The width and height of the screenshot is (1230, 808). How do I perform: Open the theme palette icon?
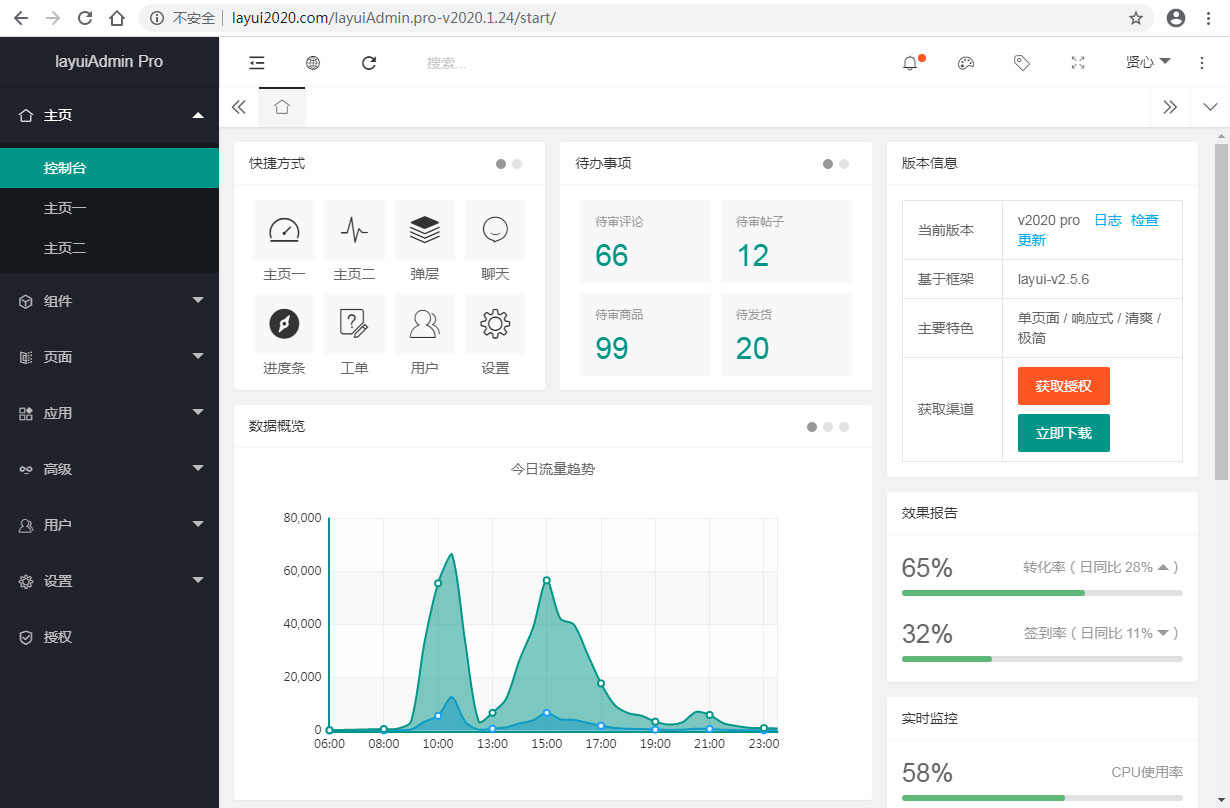tap(965, 63)
